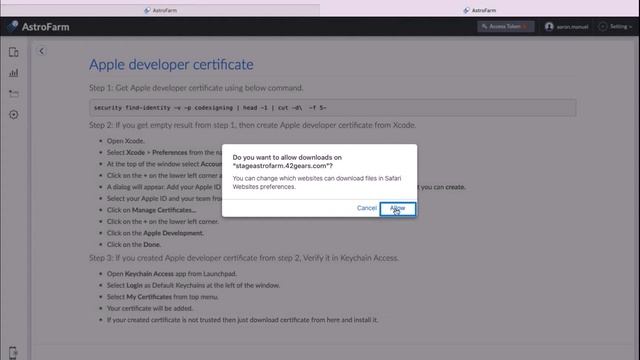Click the AstroFarm logo
The height and width of the screenshot is (360, 640).
38,27
